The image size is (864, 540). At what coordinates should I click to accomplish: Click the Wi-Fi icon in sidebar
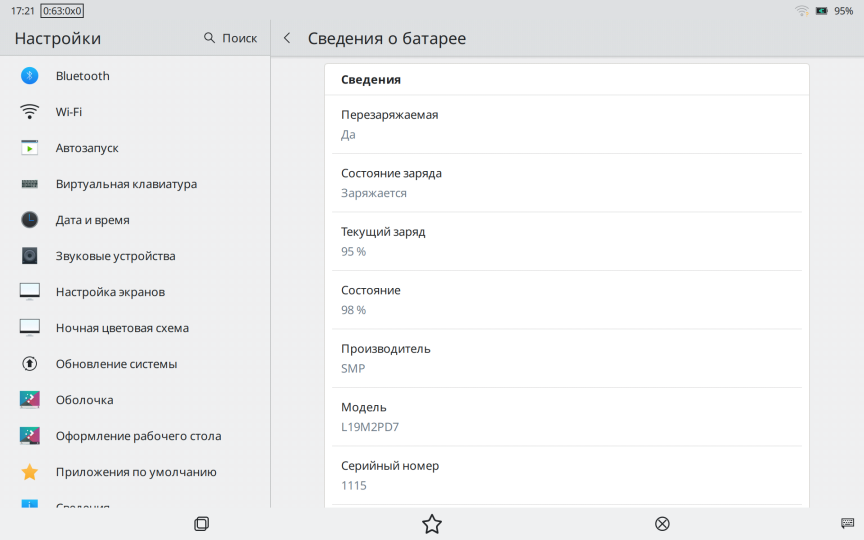coord(30,112)
